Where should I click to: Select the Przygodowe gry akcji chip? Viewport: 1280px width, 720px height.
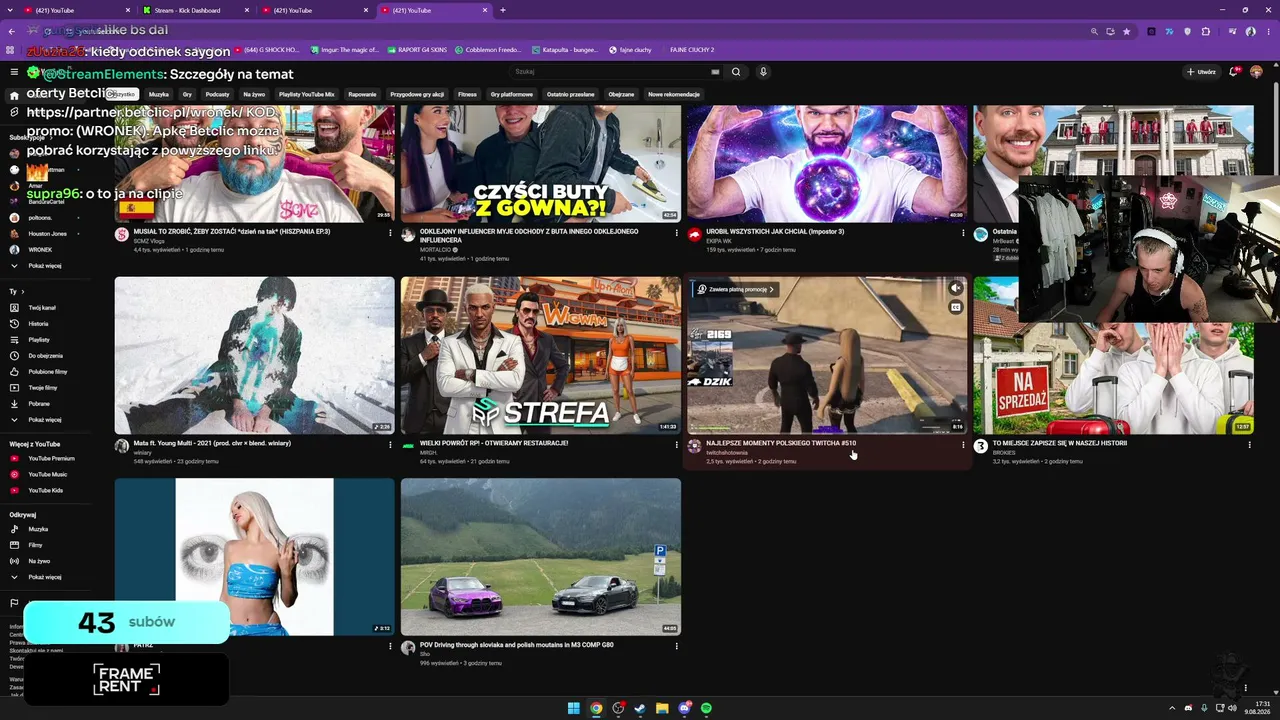pyautogui.click(x=417, y=94)
